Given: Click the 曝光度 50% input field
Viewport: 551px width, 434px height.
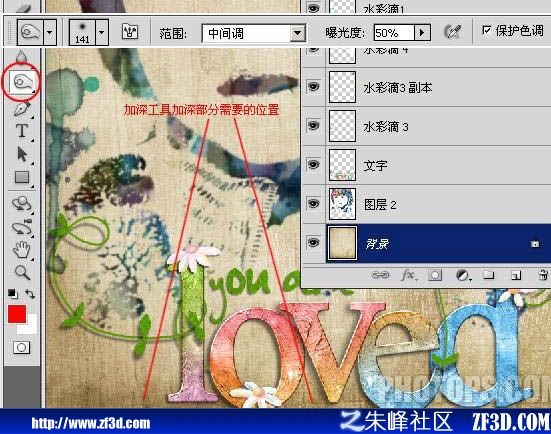Looking at the screenshot, I should (394, 33).
